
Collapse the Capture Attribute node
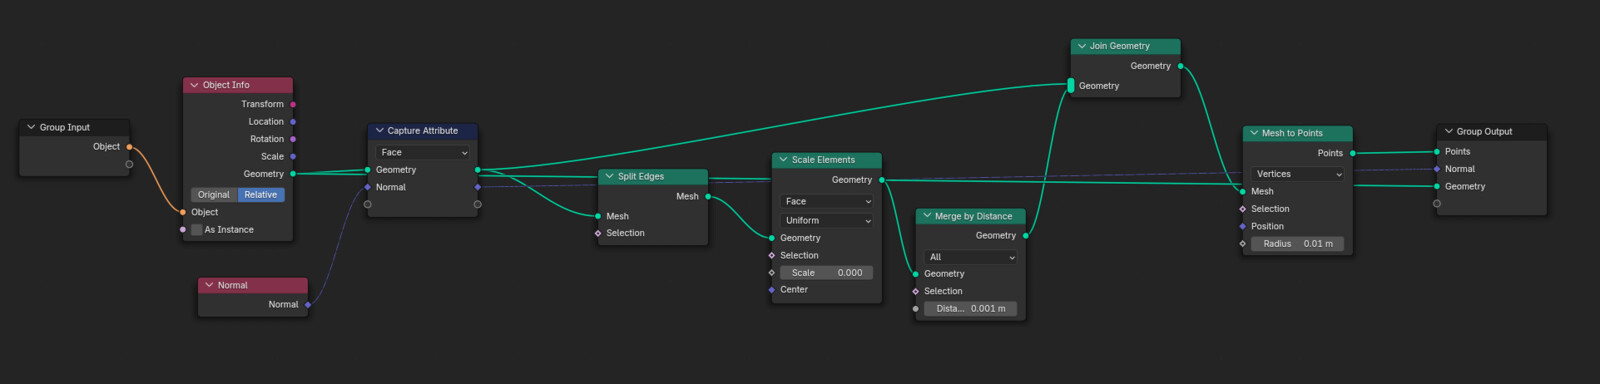(x=380, y=131)
